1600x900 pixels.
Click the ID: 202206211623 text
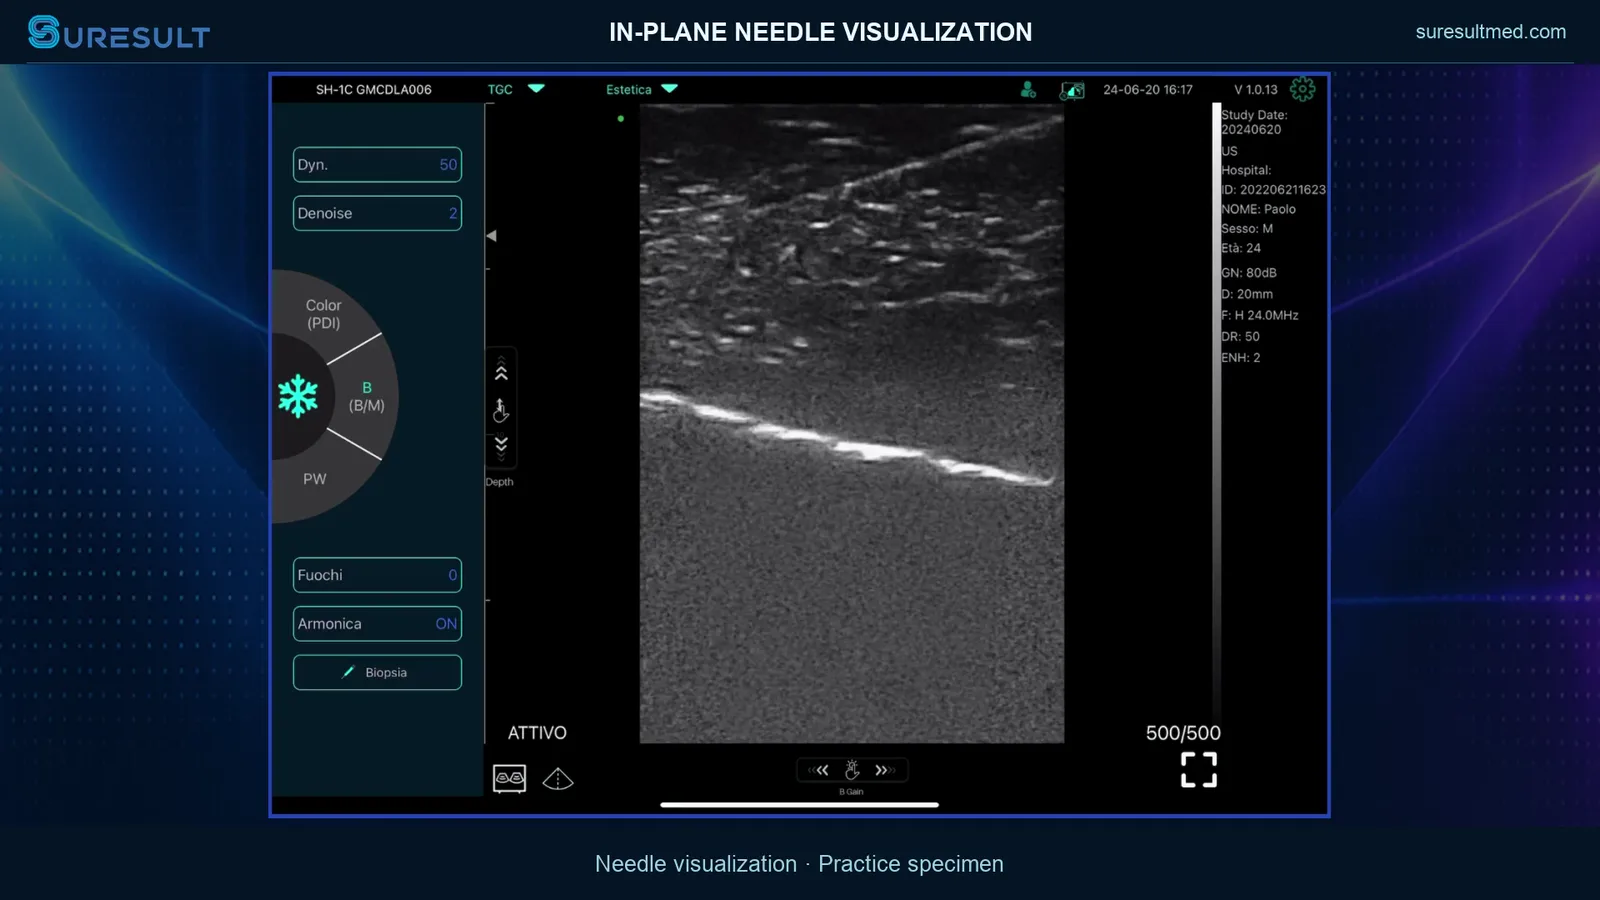pyautogui.click(x=1273, y=189)
